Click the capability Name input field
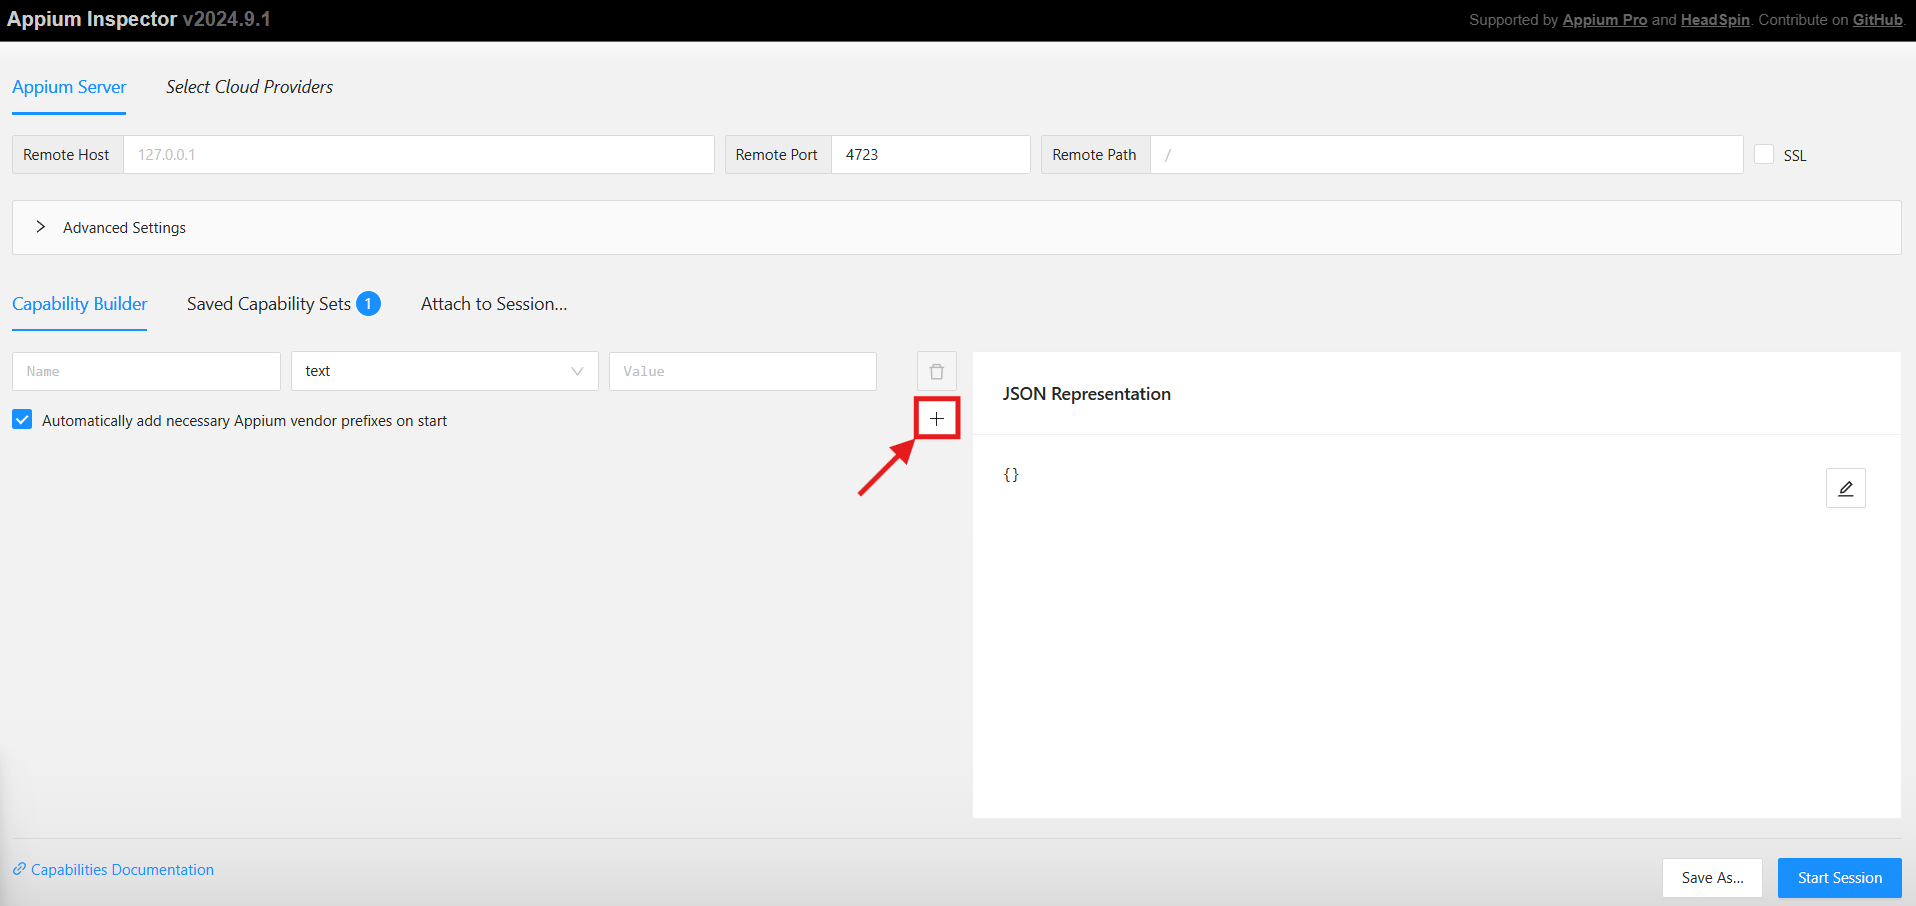The width and height of the screenshot is (1916, 906). 146,371
